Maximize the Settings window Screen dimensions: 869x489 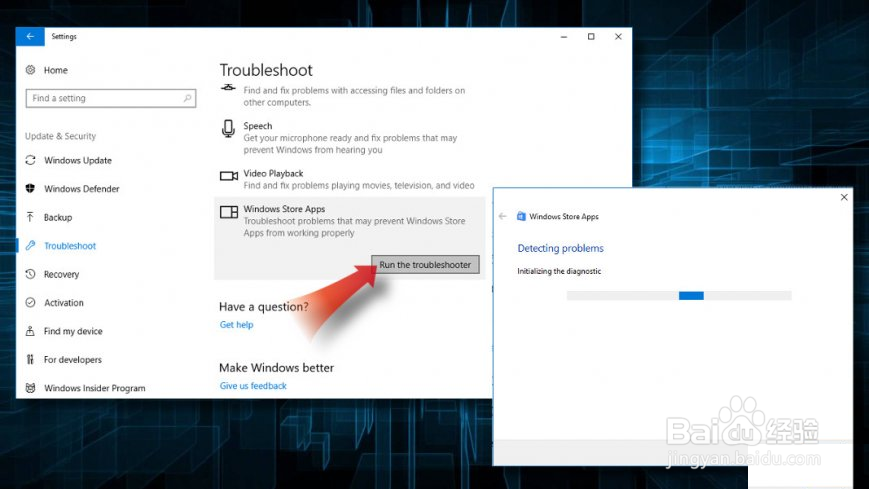(x=591, y=37)
